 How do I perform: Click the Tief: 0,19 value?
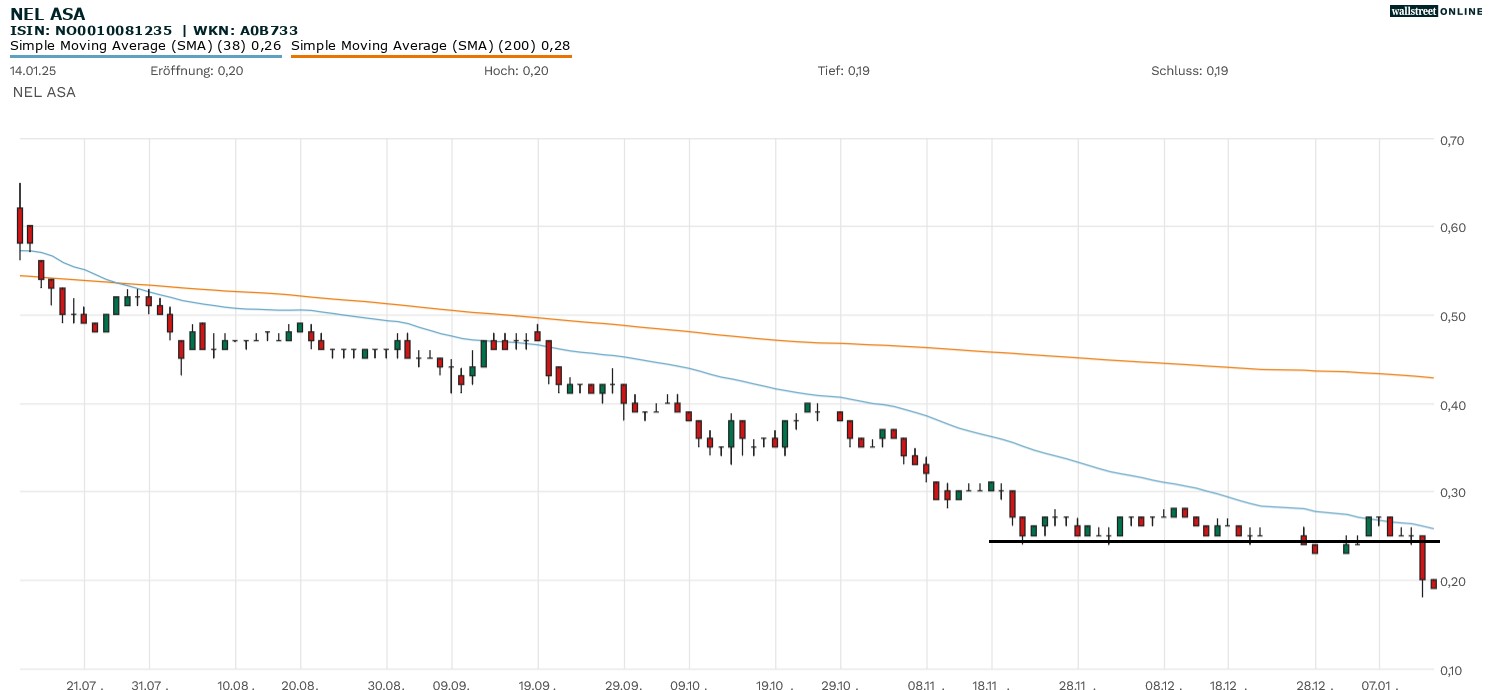click(x=843, y=71)
